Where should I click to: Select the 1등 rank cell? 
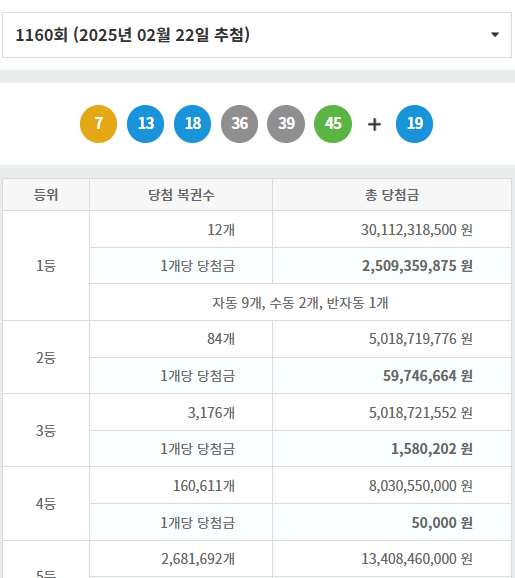click(46, 265)
